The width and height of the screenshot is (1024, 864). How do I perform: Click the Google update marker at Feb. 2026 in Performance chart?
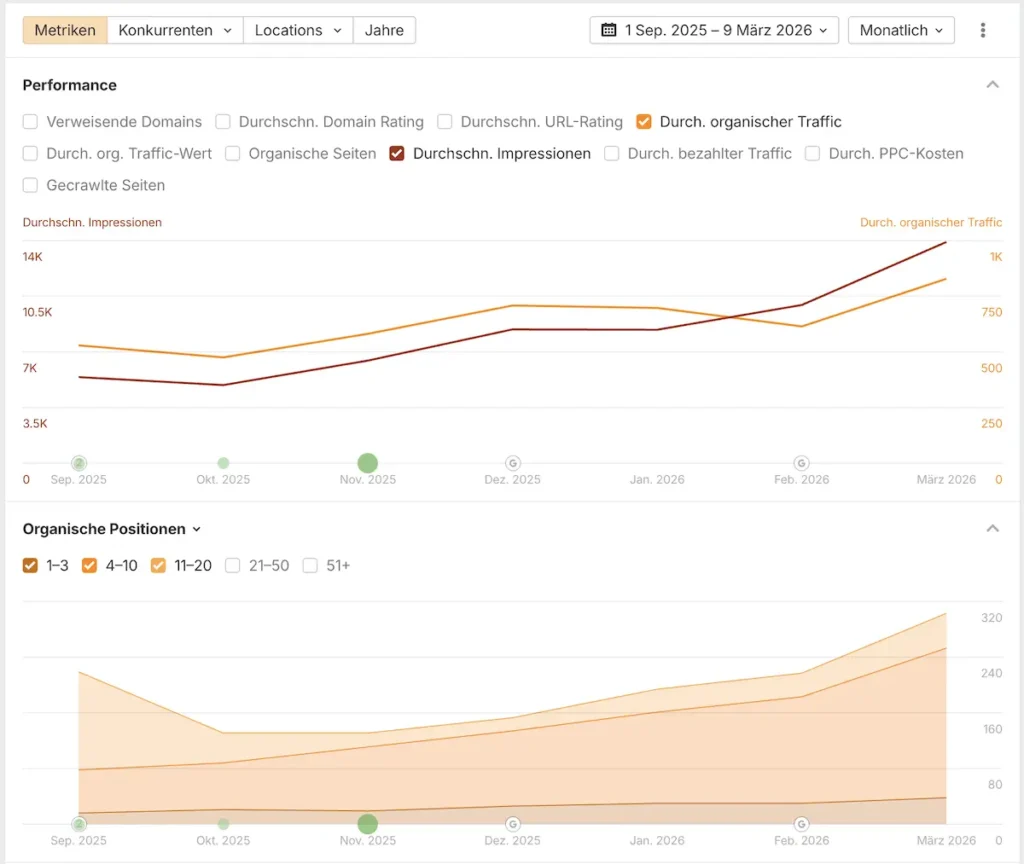tap(801, 463)
